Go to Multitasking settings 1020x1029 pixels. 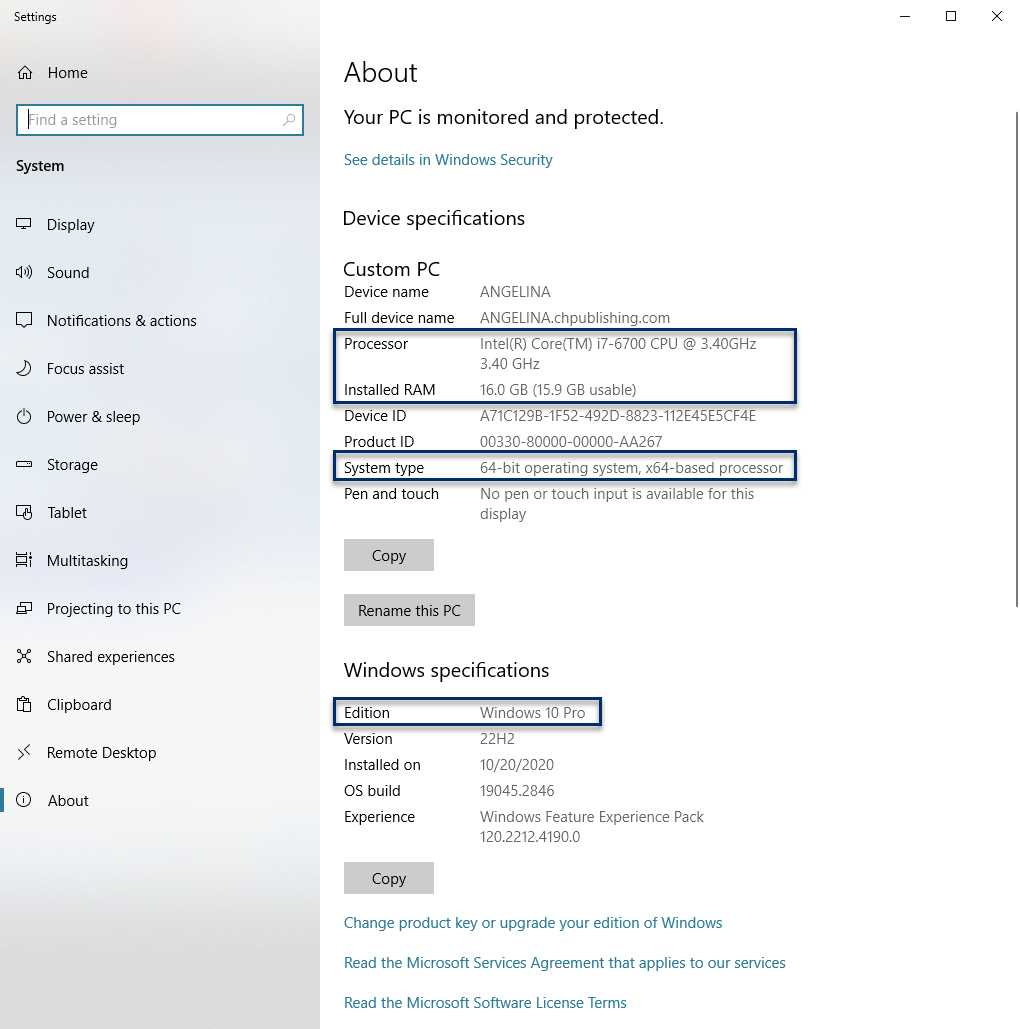(x=87, y=561)
